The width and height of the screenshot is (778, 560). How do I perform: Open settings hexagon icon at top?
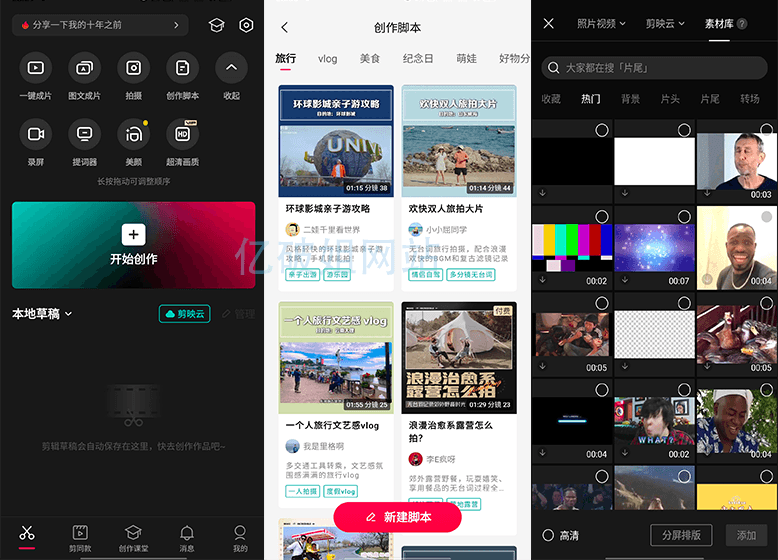(246, 25)
